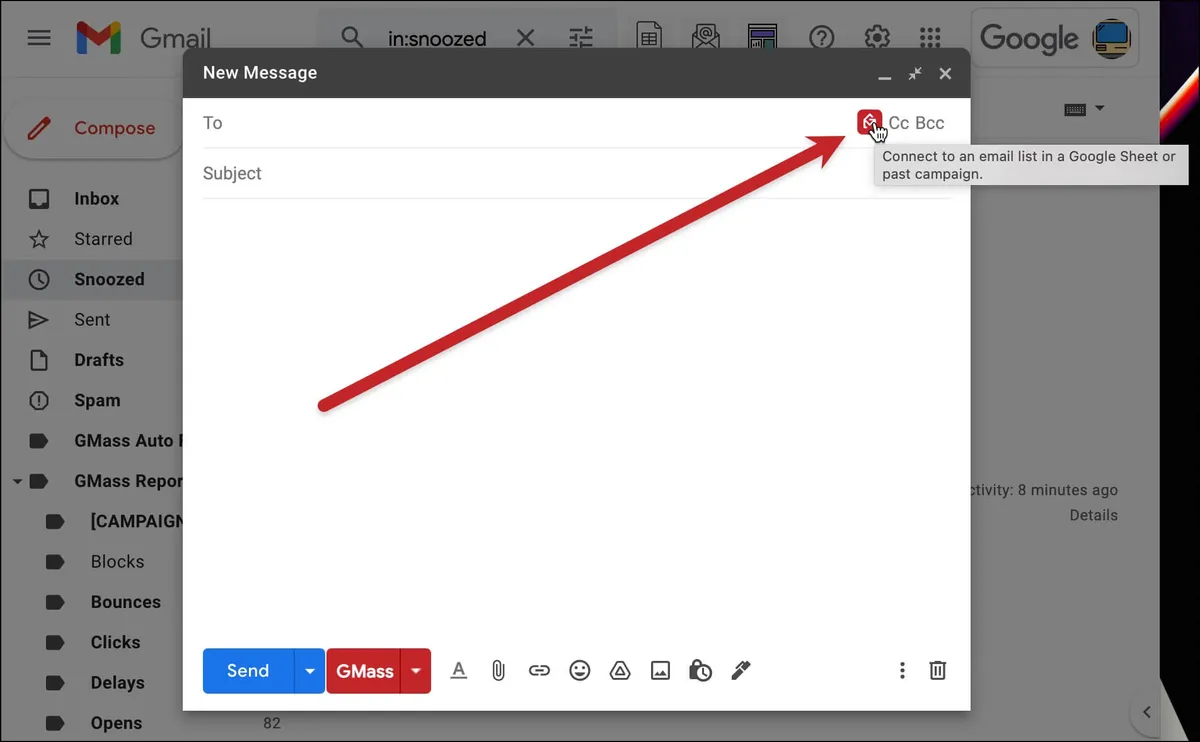The image size is (1200, 742).
Task: Attach files with the paperclip icon
Action: point(498,671)
